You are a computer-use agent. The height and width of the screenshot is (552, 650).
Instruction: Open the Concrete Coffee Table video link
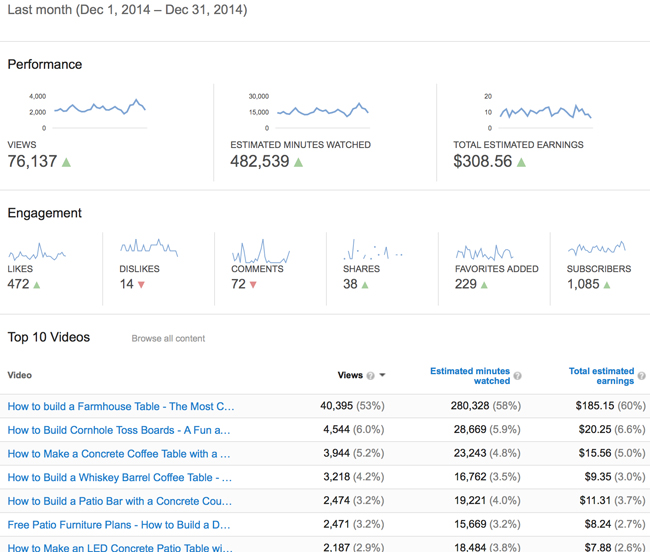click(x=119, y=454)
